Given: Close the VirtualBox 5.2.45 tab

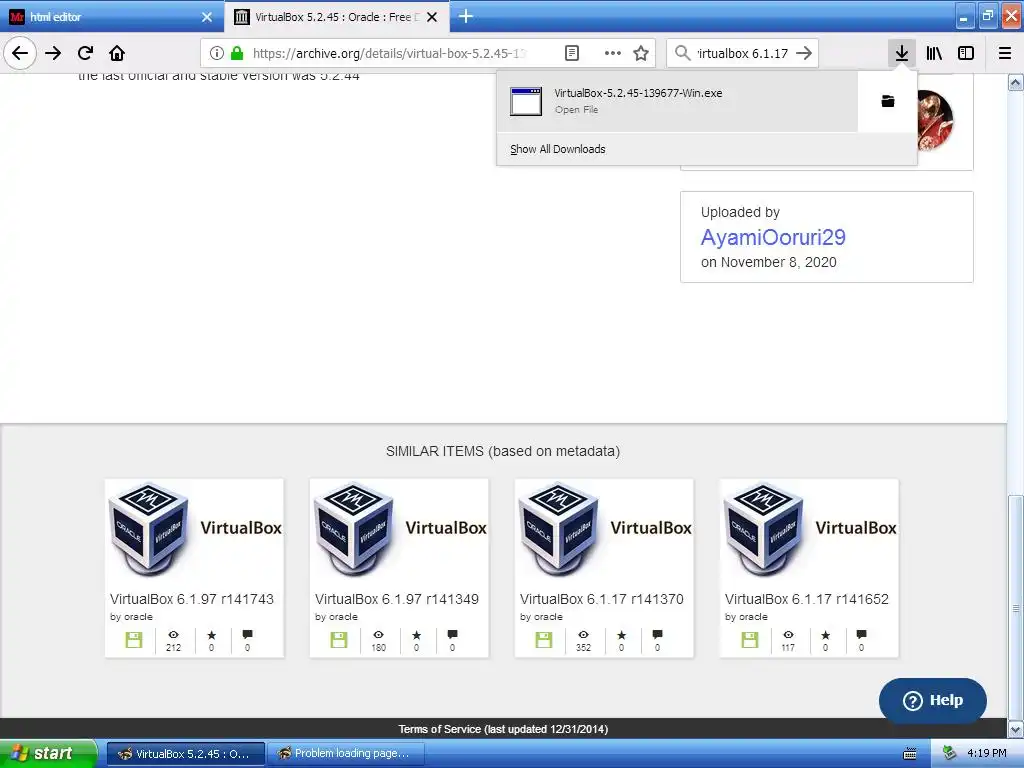Looking at the screenshot, I should click(432, 17).
